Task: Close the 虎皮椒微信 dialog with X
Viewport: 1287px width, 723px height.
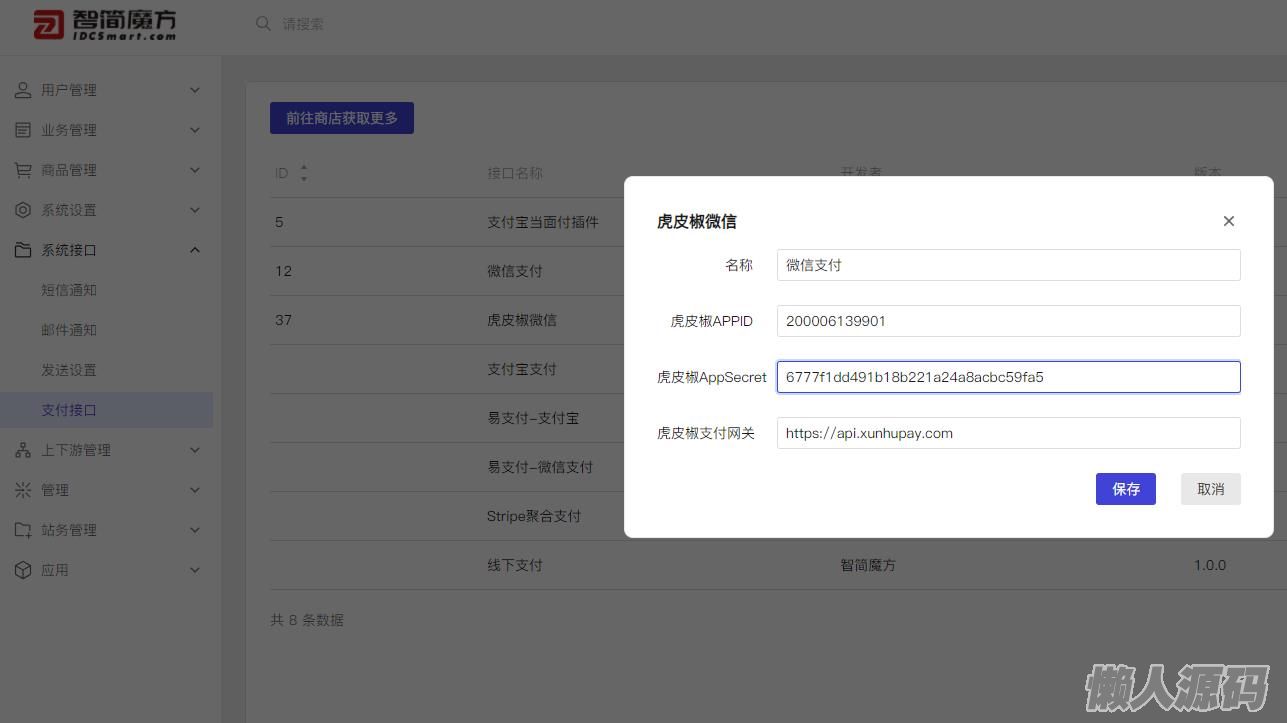Action: [1228, 221]
